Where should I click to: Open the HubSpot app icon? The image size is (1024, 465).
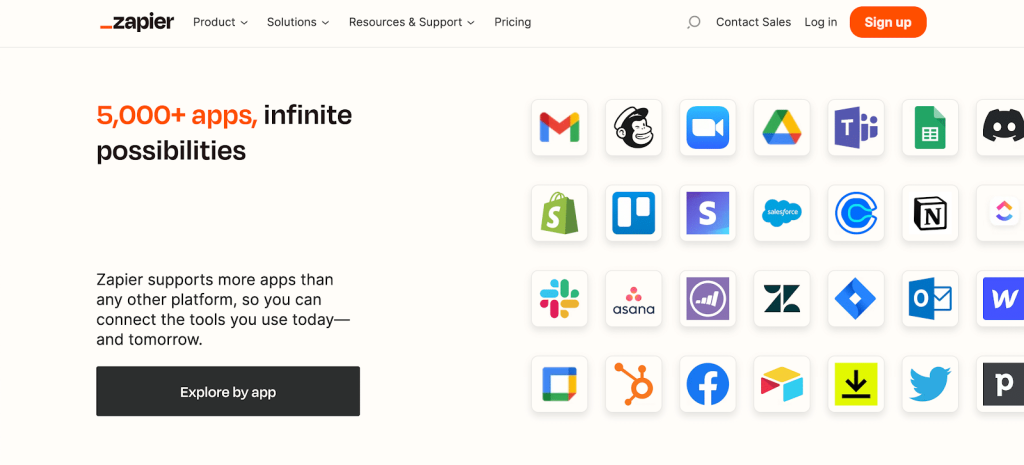pos(633,384)
